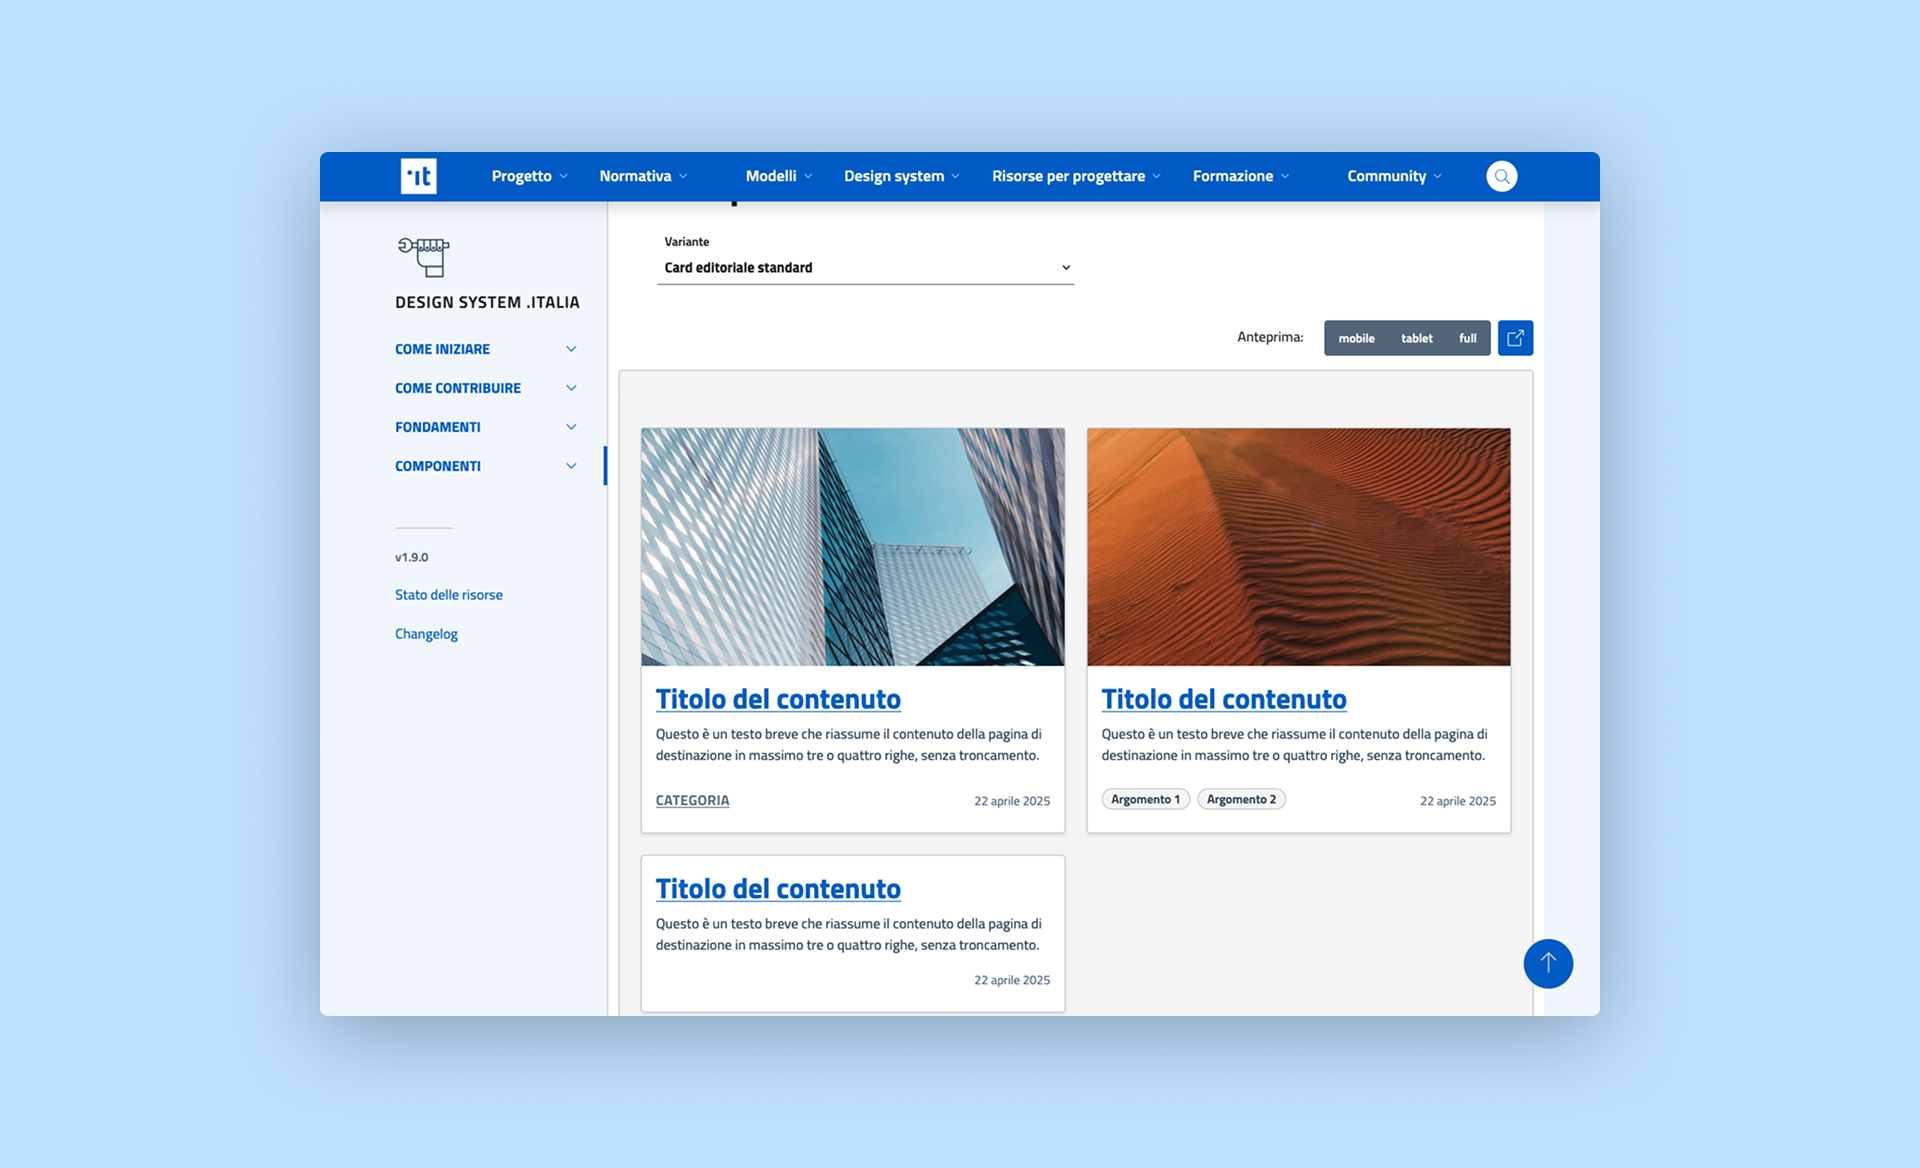Click the back-to-top arrow button
The height and width of the screenshot is (1168, 1920).
coord(1548,963)
